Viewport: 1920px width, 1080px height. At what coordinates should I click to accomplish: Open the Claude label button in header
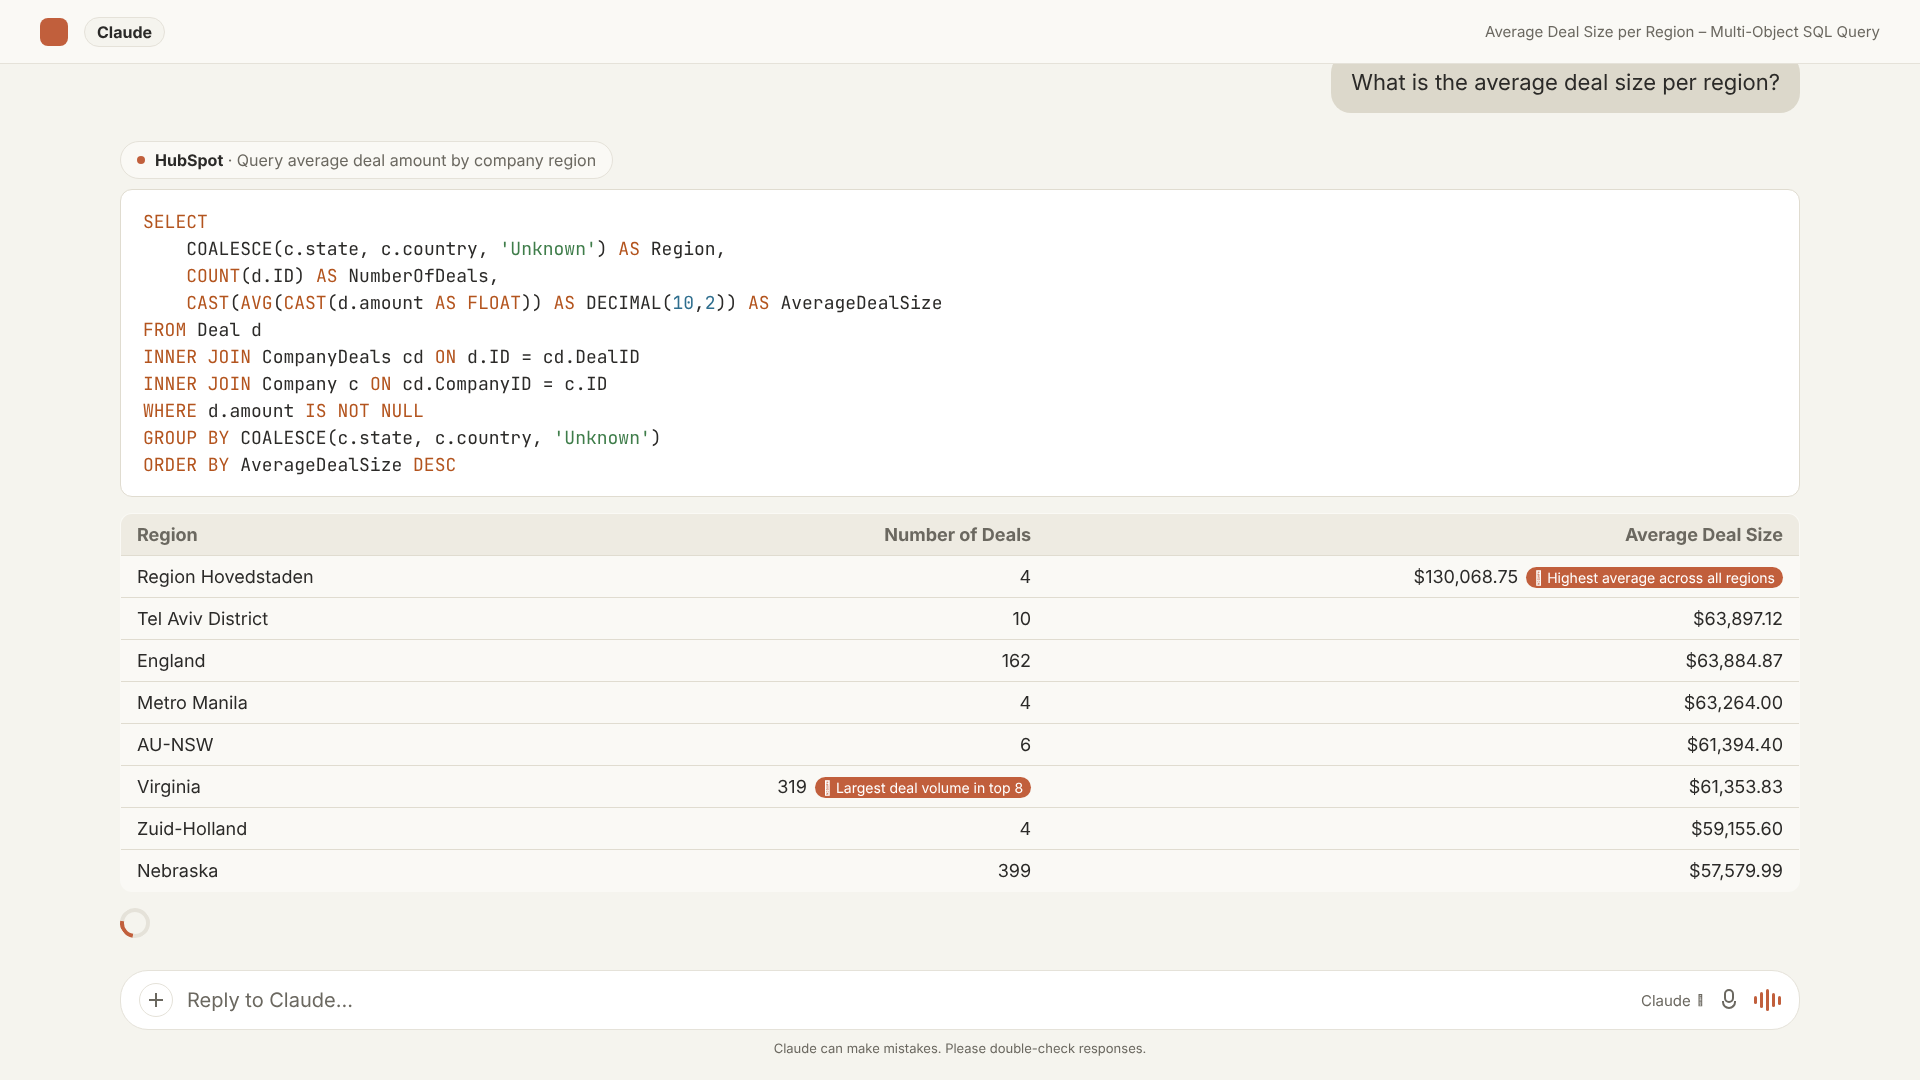coord(124,32)
